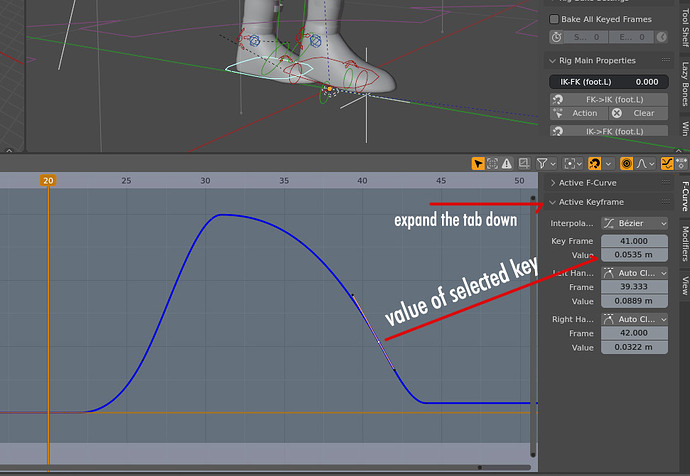Toggle Only Show Errors warning triangle icon
The height and width of the screenshot is (476, 690).
(507, 164)
